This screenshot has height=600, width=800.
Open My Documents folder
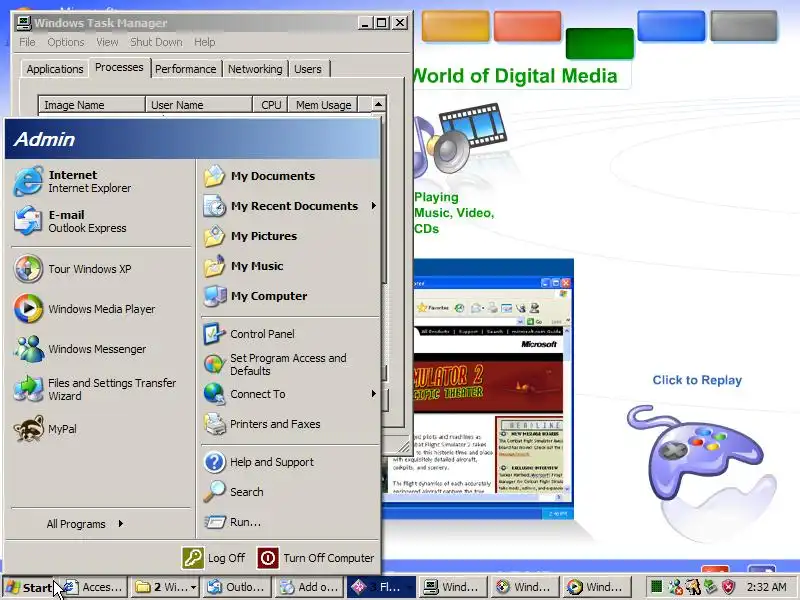[290, 176]
